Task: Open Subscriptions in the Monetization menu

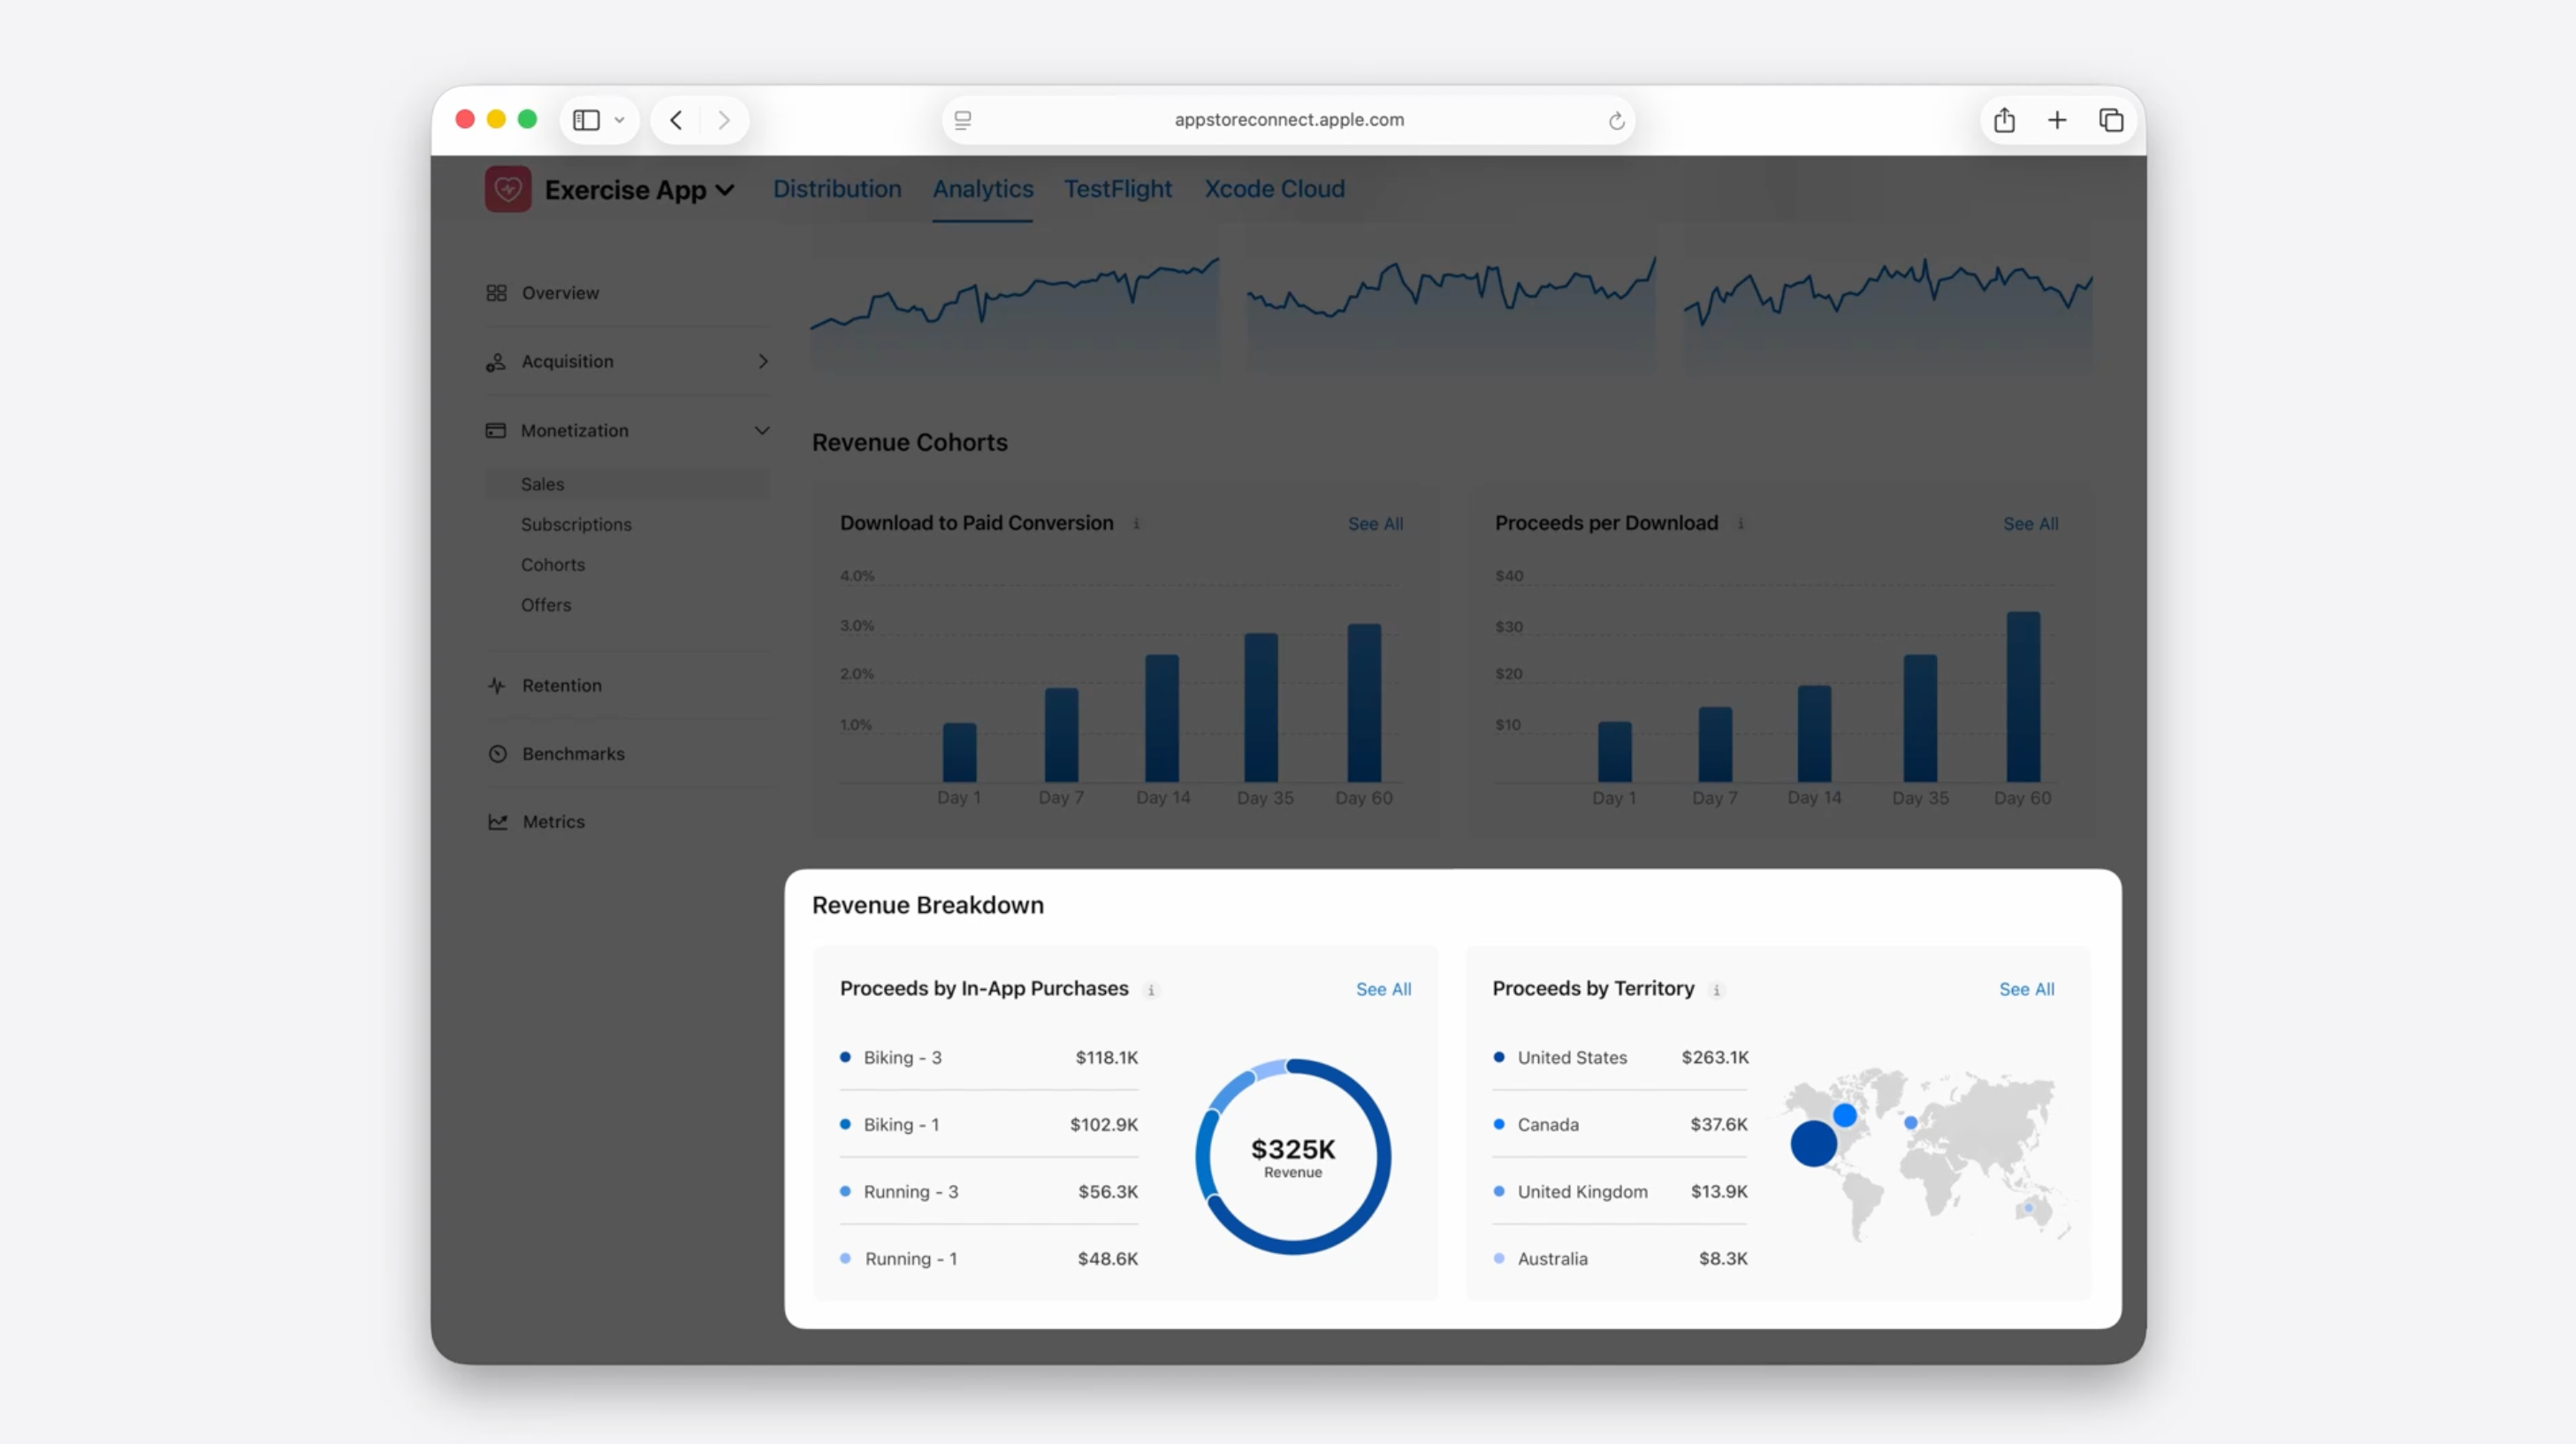Action: pos(576,524)
